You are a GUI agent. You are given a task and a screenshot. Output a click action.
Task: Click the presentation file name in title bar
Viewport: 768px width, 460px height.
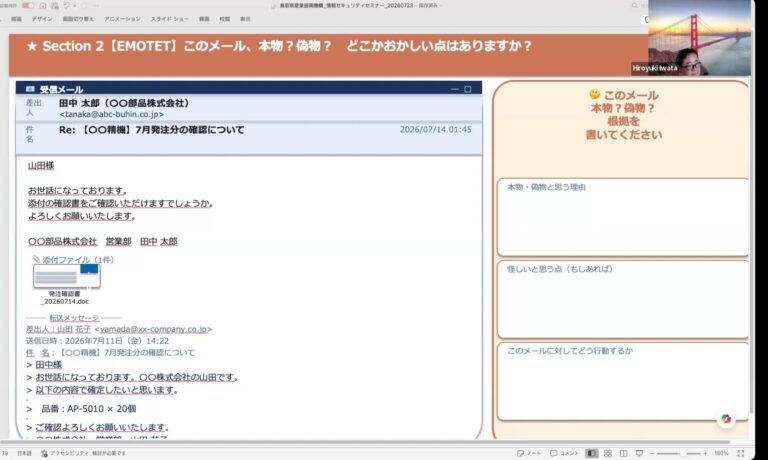347,5
